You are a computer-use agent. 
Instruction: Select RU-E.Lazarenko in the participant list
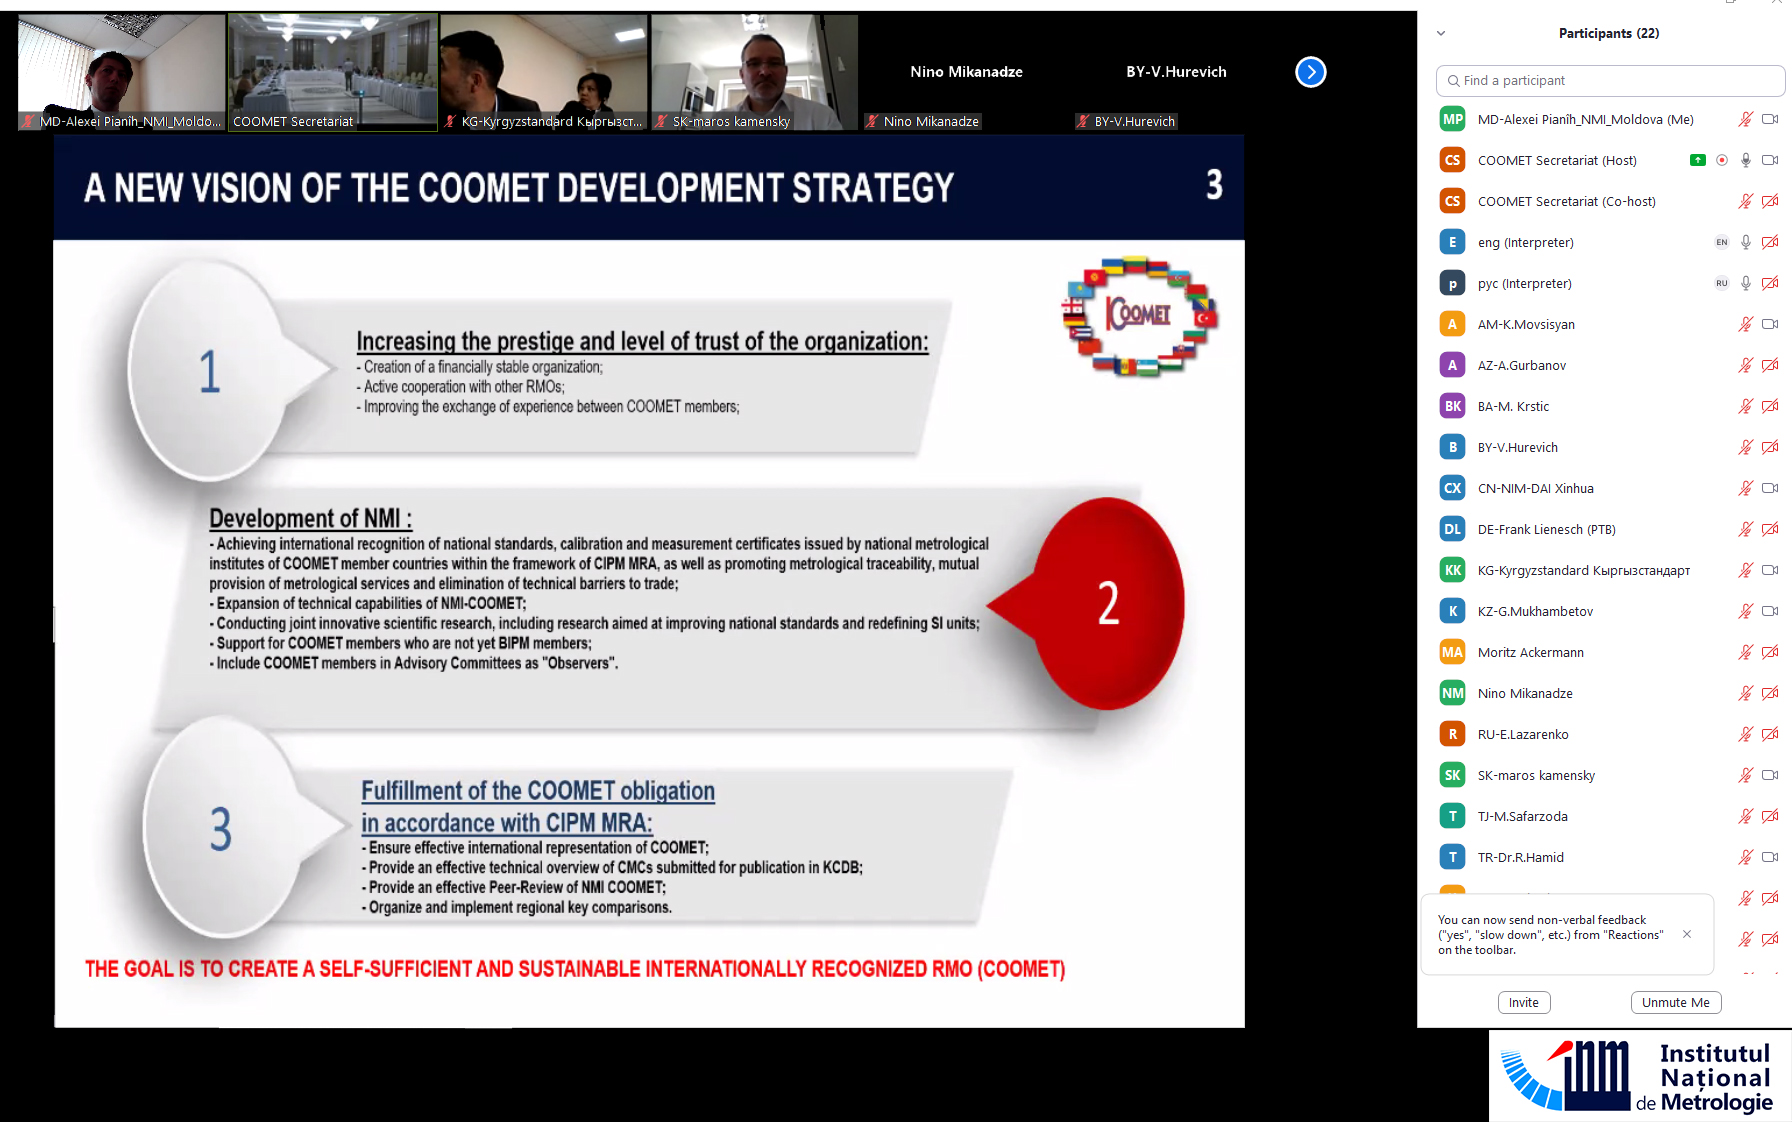1523,734
